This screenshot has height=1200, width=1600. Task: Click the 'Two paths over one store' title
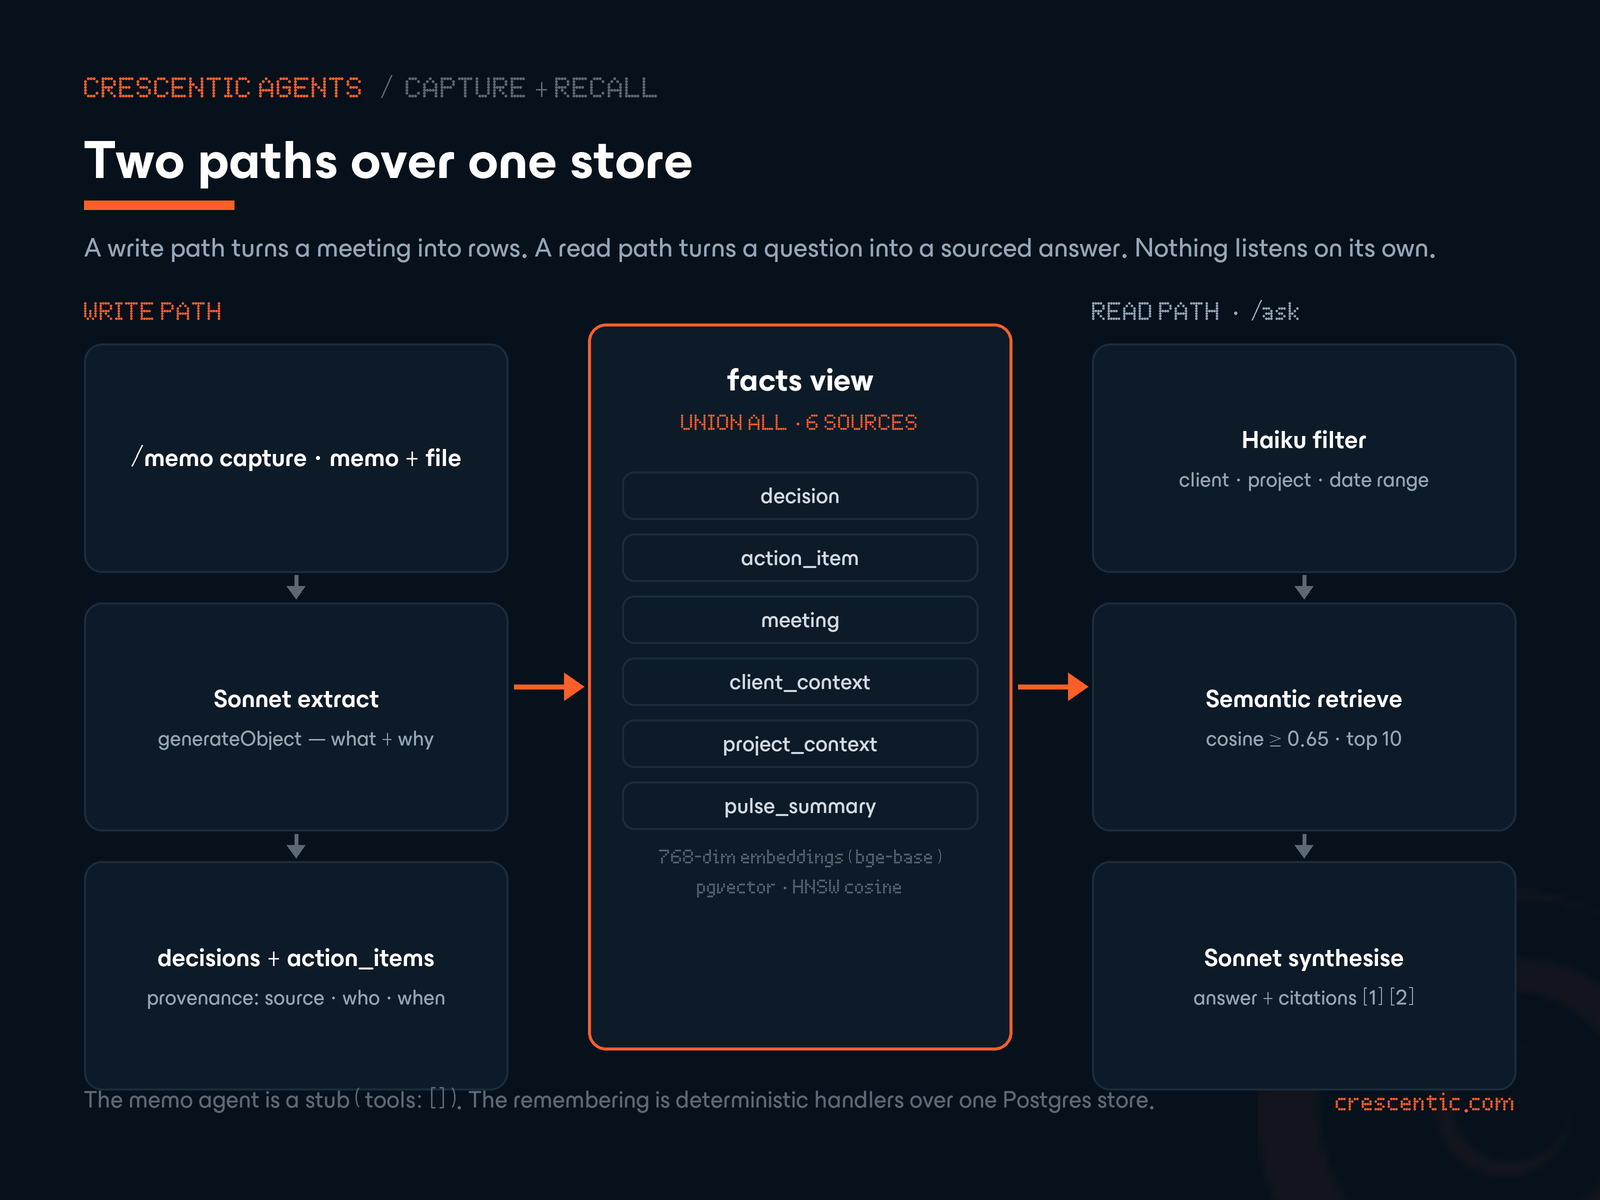[388, 162]
